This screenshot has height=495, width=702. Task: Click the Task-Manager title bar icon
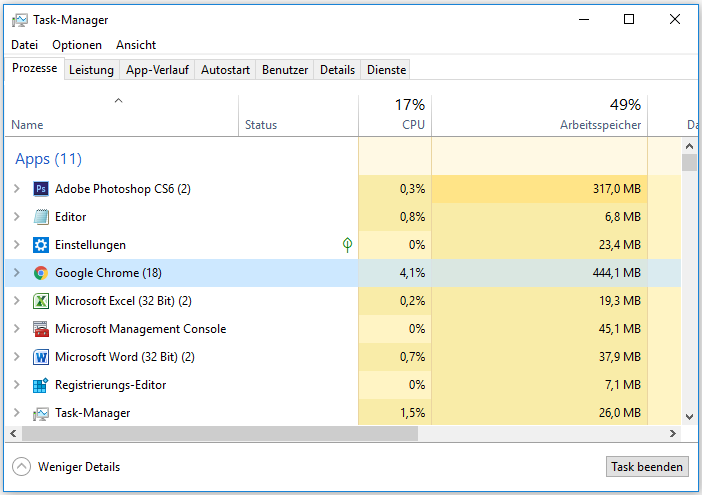pos(20,20)
